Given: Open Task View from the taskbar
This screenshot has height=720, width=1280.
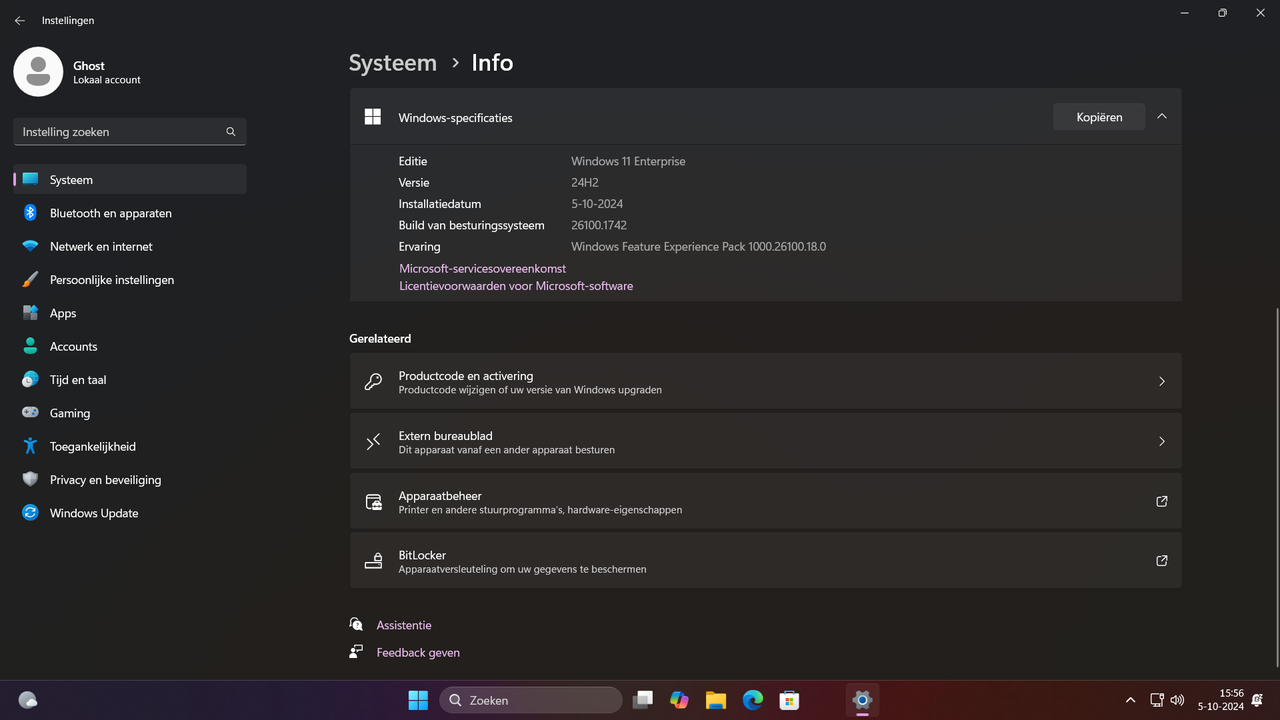Looking at the screenshot, I should coord(643,700).
